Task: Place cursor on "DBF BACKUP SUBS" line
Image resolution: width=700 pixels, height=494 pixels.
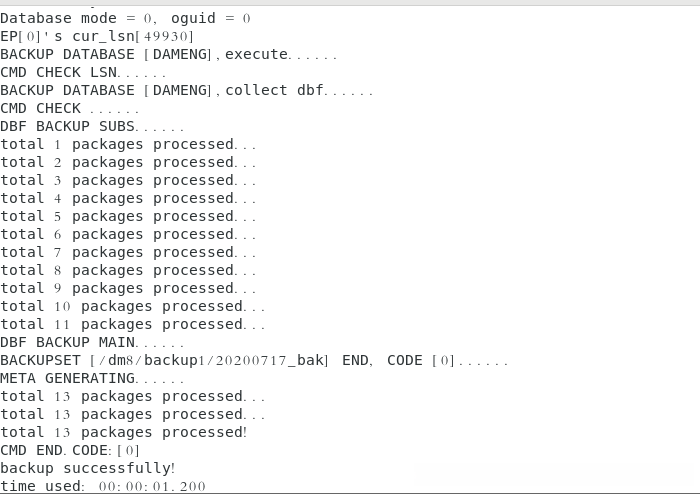Action: [92, 126]
